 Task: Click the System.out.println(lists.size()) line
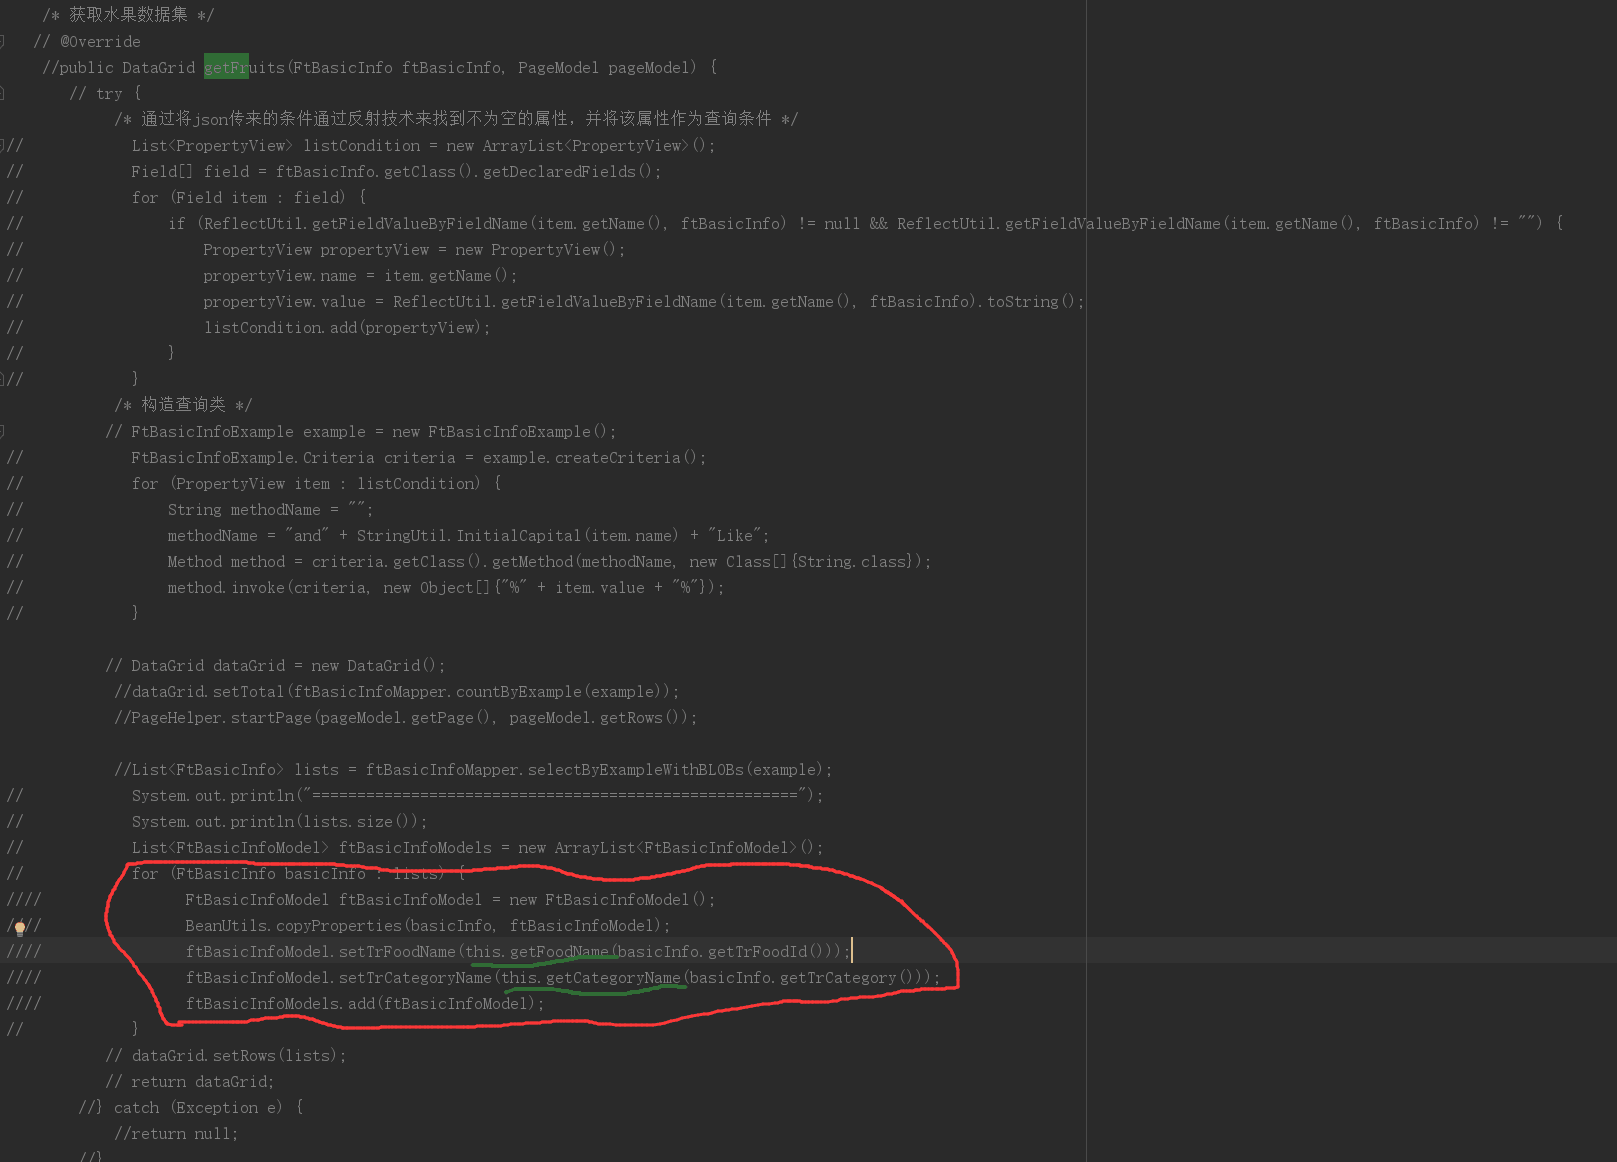(x=279, y=822)
